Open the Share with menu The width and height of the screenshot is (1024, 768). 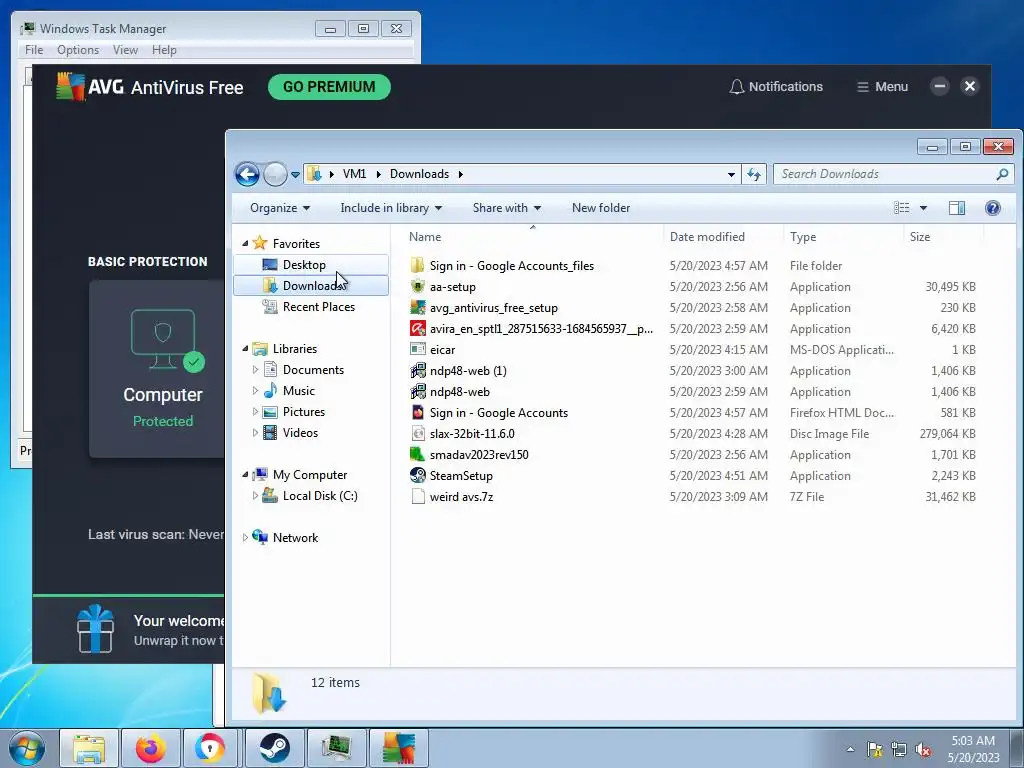click(507, 208)
